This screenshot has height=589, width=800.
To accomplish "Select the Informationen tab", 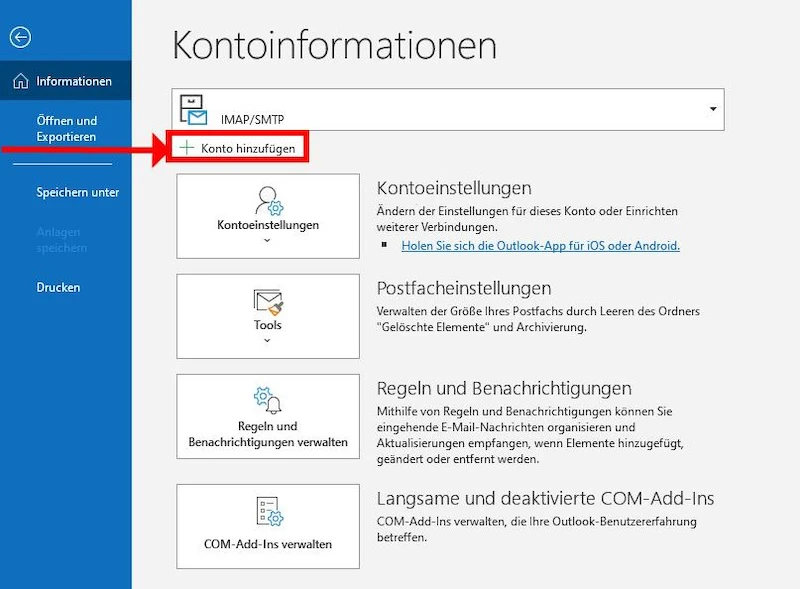I will point(74,82).
